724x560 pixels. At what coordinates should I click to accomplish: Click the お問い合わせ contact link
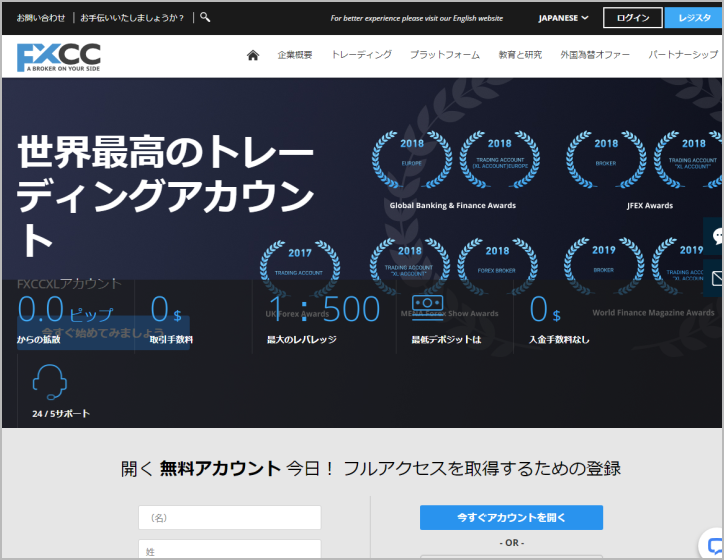(x=41, y=18)
